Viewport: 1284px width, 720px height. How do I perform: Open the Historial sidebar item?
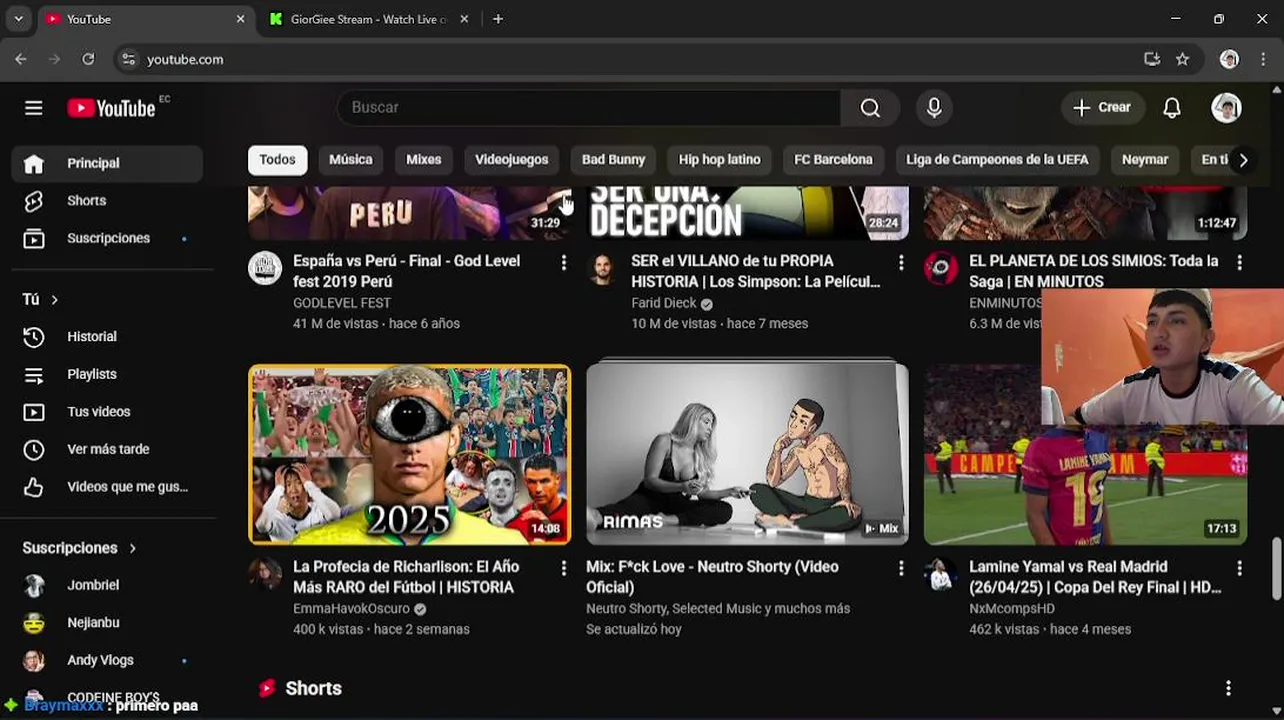pos(107,337)
